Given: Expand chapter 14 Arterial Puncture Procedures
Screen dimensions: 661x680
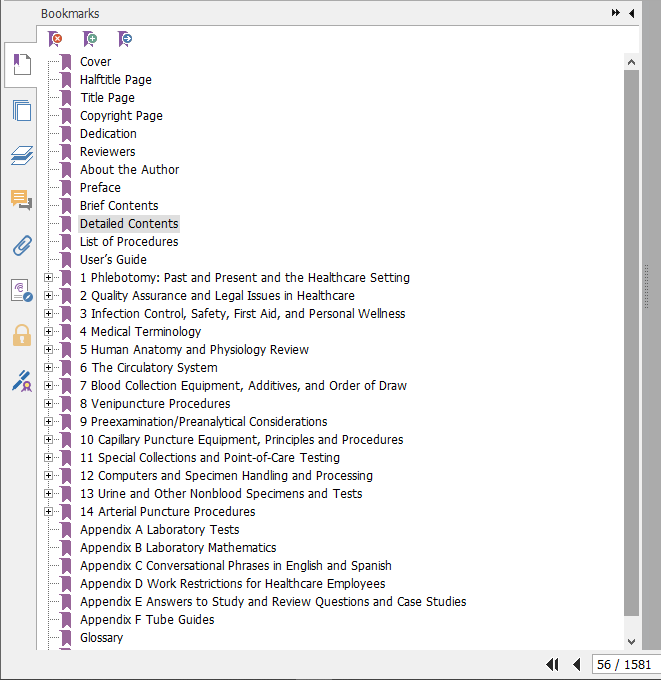Looking at the screenshot, I should pyautogui.click(x=48, y=512).
